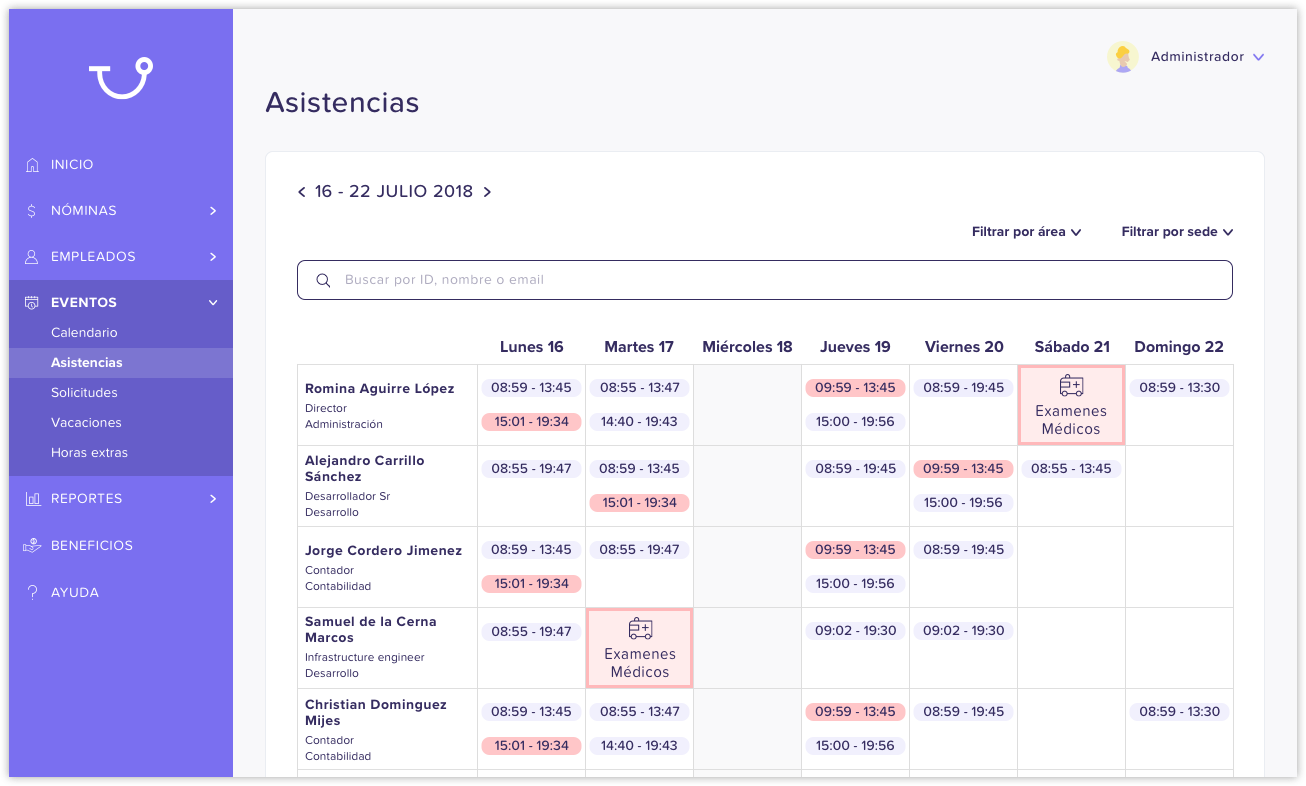Click the hand icon for Beneficios
Image resolution: width=1306 pixels, height=786 pixels.
32,546
